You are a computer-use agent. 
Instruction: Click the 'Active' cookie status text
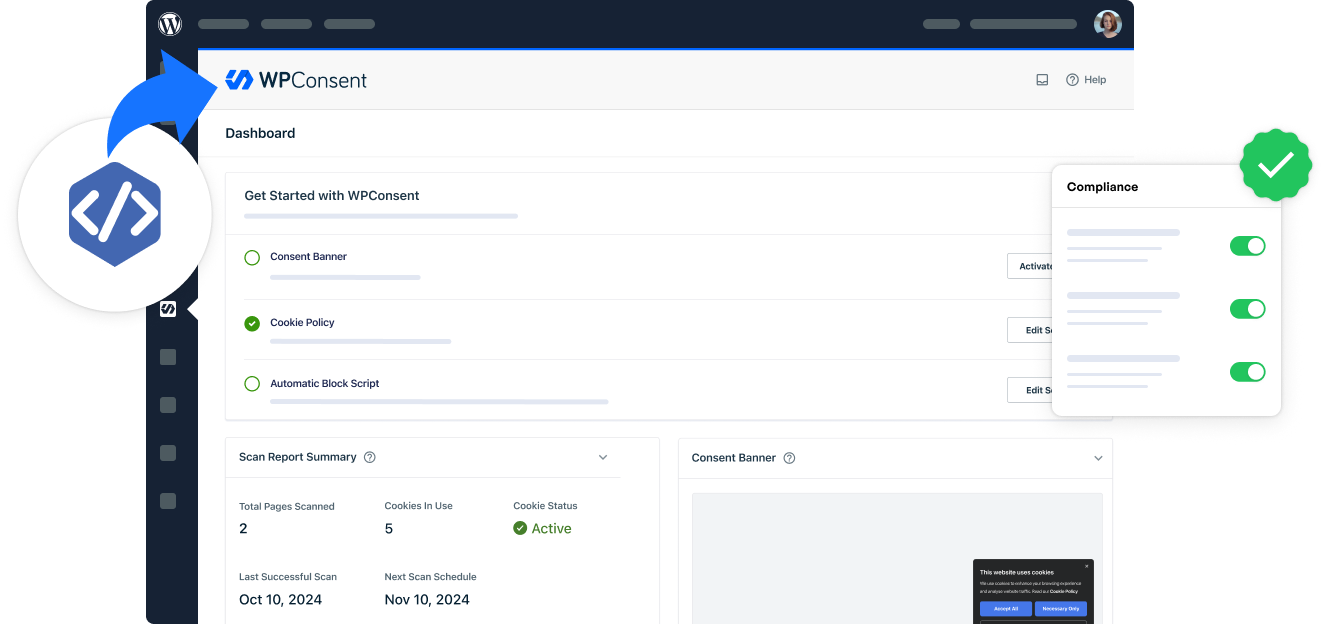tap(552, 528)
